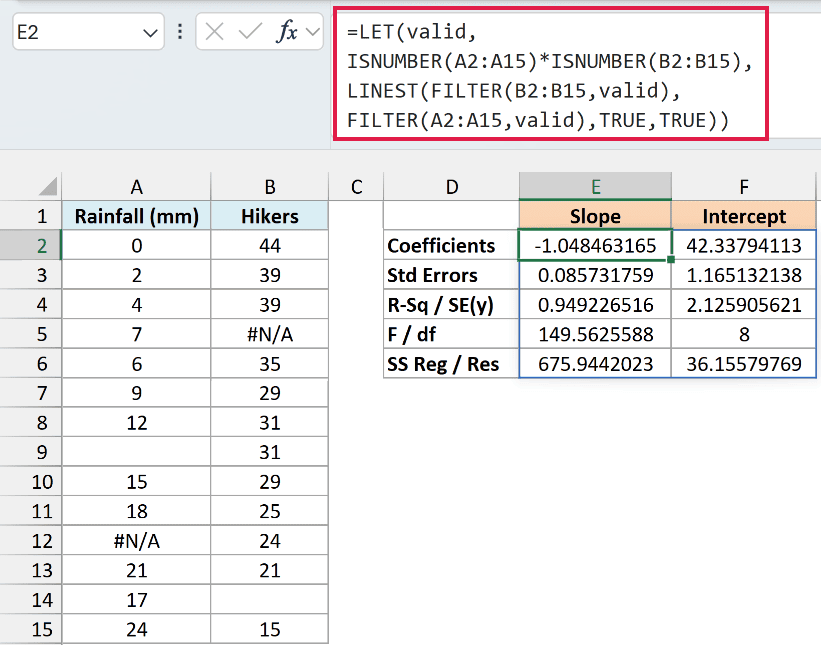Viewport: 821px width, 645px height.
Task: Open the three-dot name box options handle
Action: point(180,32)
